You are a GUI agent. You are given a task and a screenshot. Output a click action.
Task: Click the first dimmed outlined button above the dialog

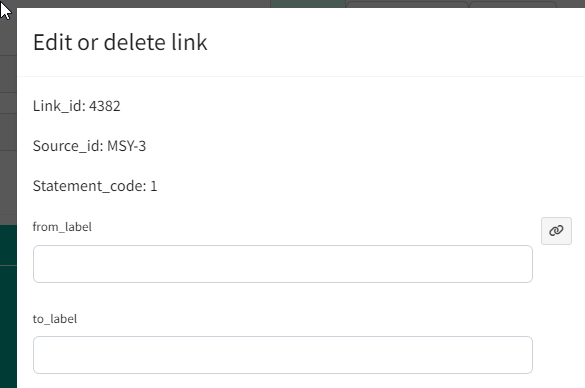pos(407,4)
